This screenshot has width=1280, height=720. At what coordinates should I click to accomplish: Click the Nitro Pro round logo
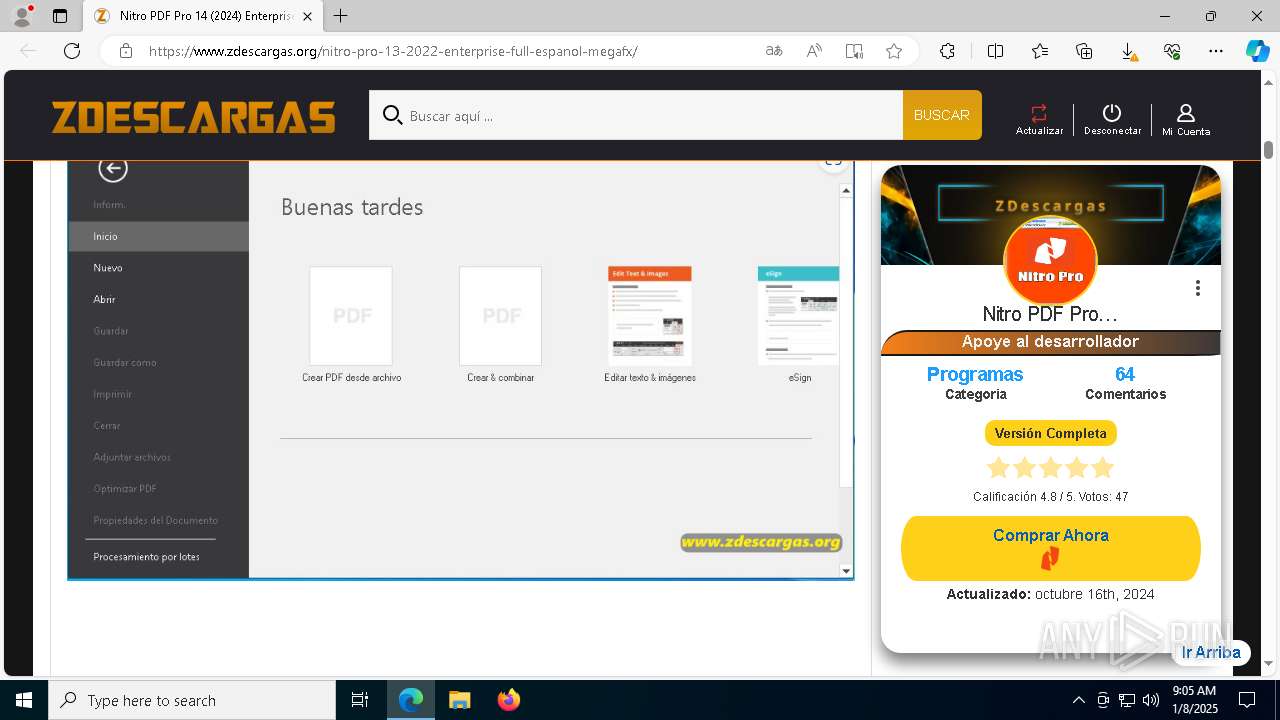pyautogui.click(x=1050, y=260)
